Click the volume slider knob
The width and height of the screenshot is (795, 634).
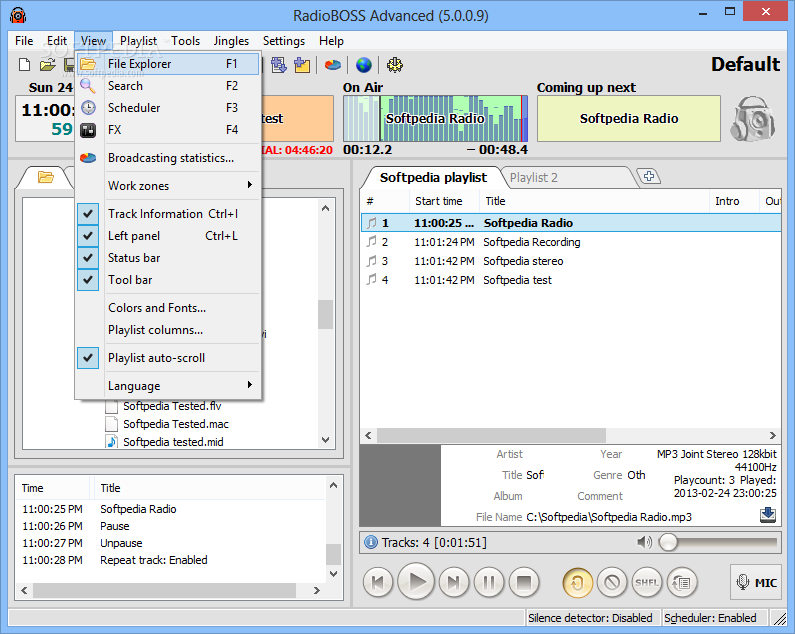(668, 542)
